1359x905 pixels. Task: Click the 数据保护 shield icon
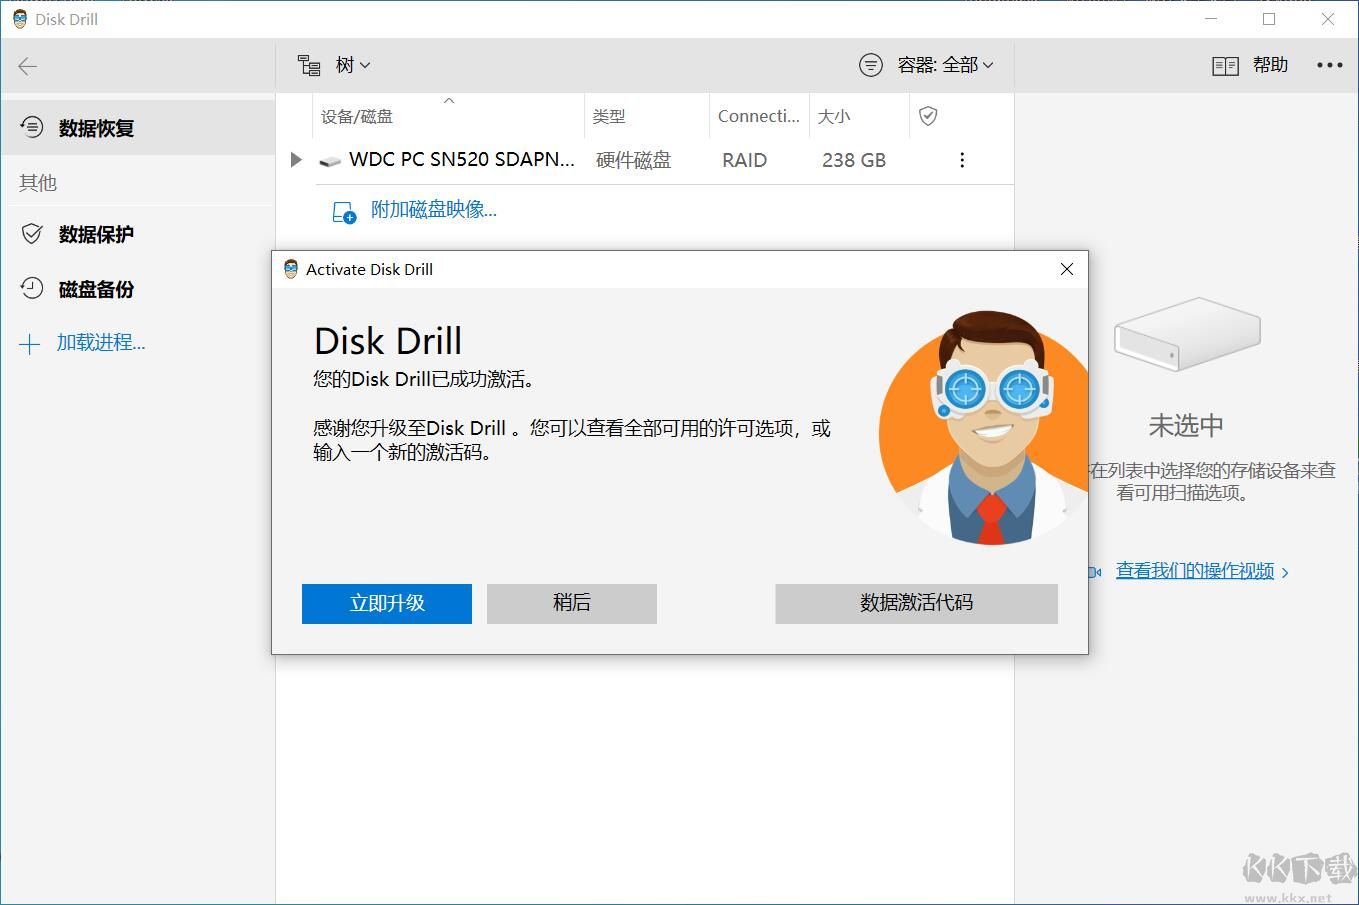click(31, 233)
